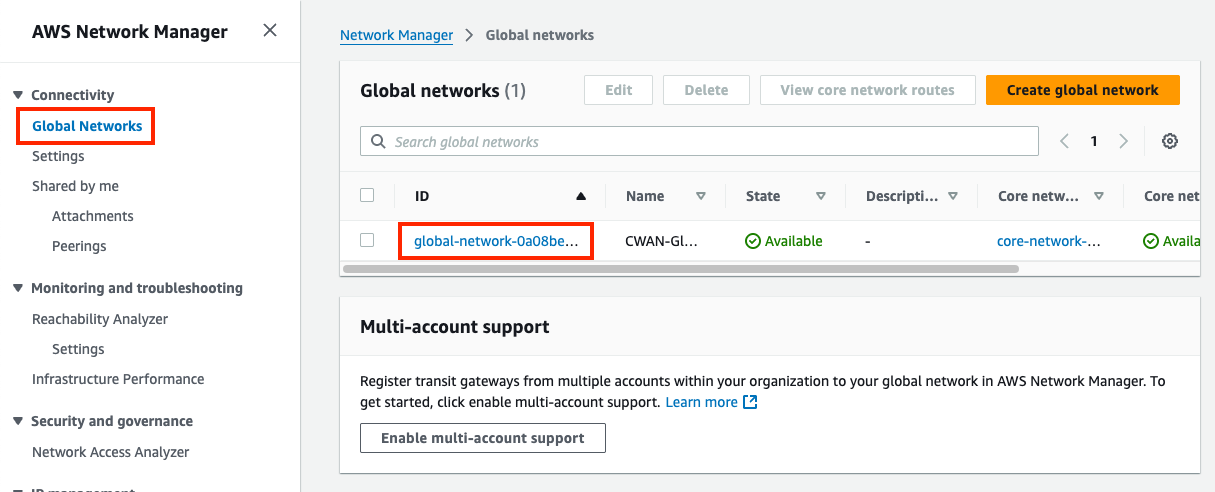
Task: Open global-network-0a08be link
Action: coord(496,241)
